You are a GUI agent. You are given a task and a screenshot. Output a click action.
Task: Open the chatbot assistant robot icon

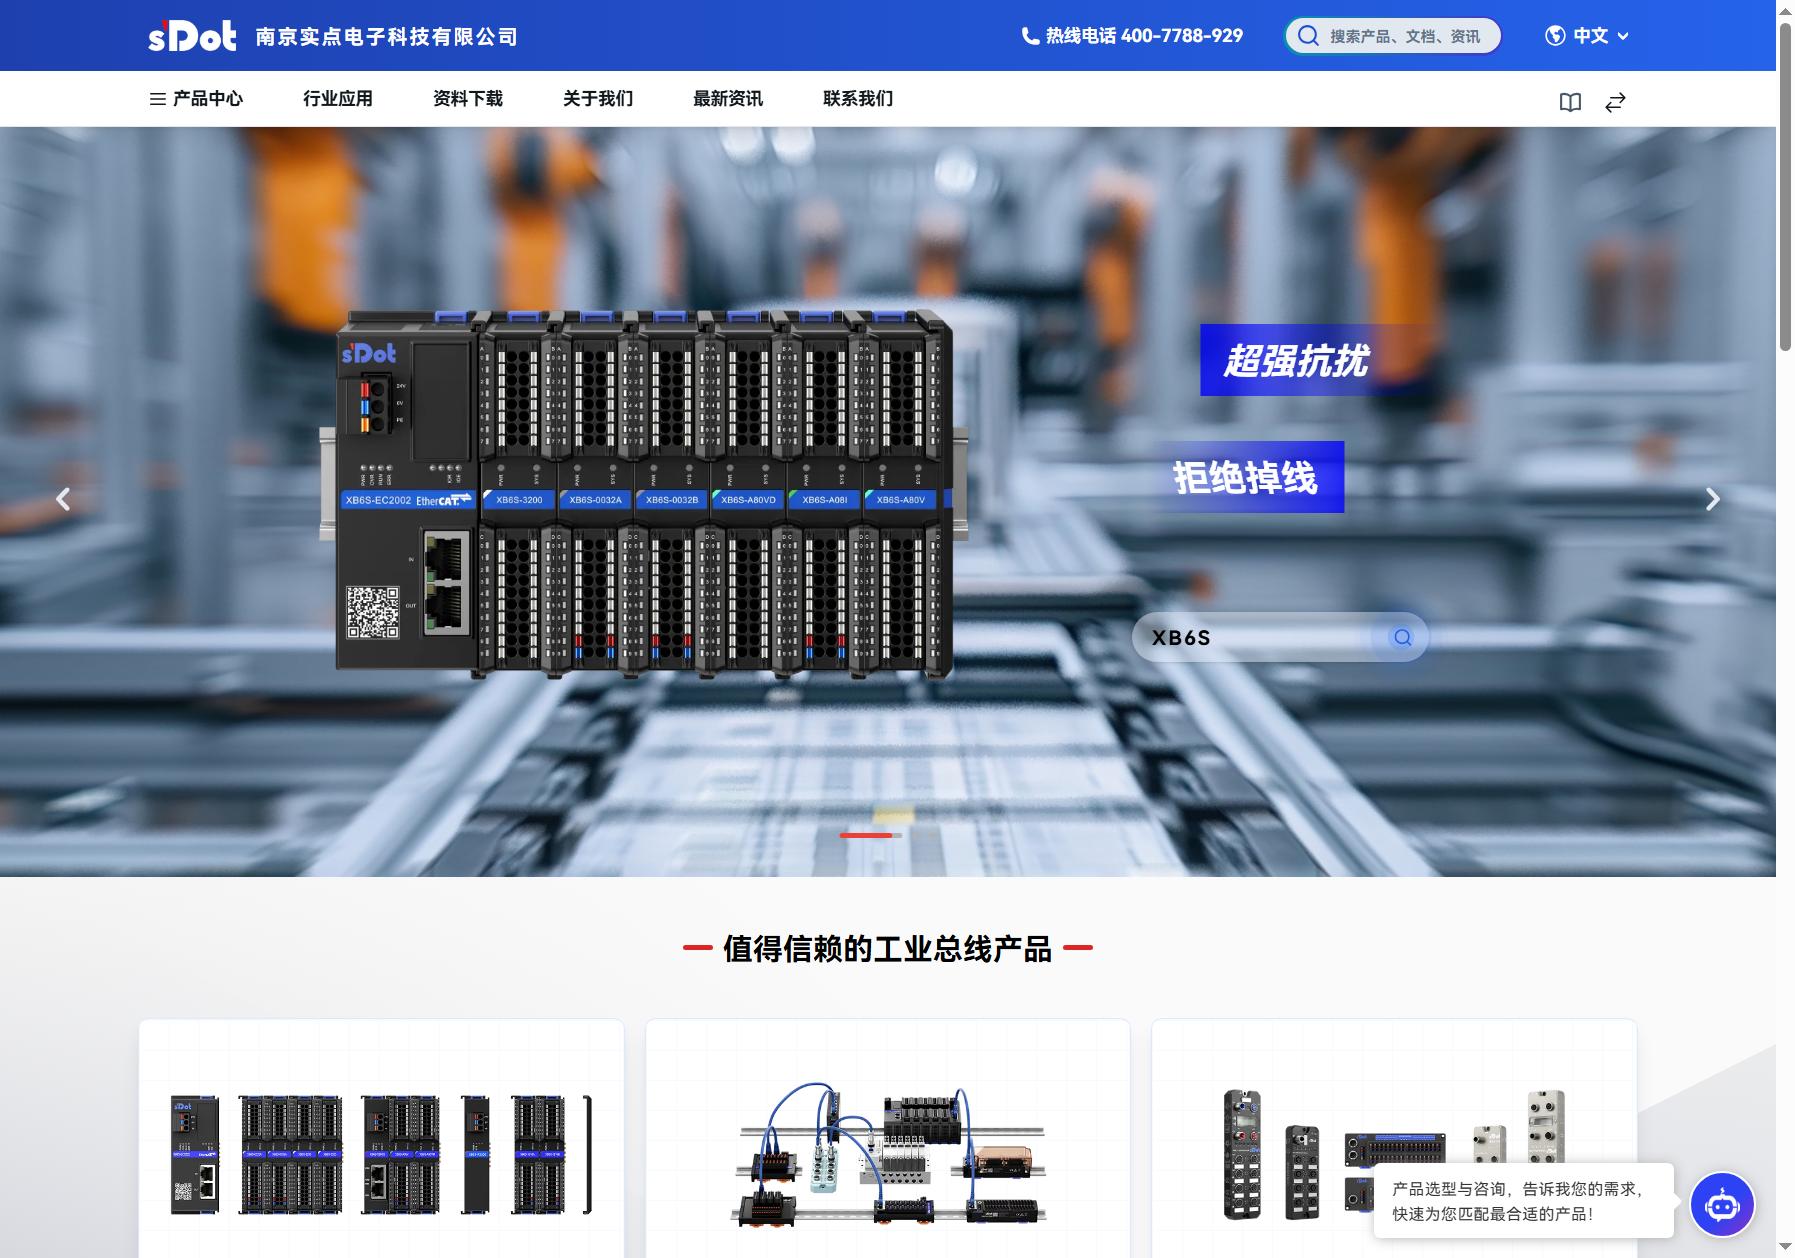(x=1722, y=1205)
